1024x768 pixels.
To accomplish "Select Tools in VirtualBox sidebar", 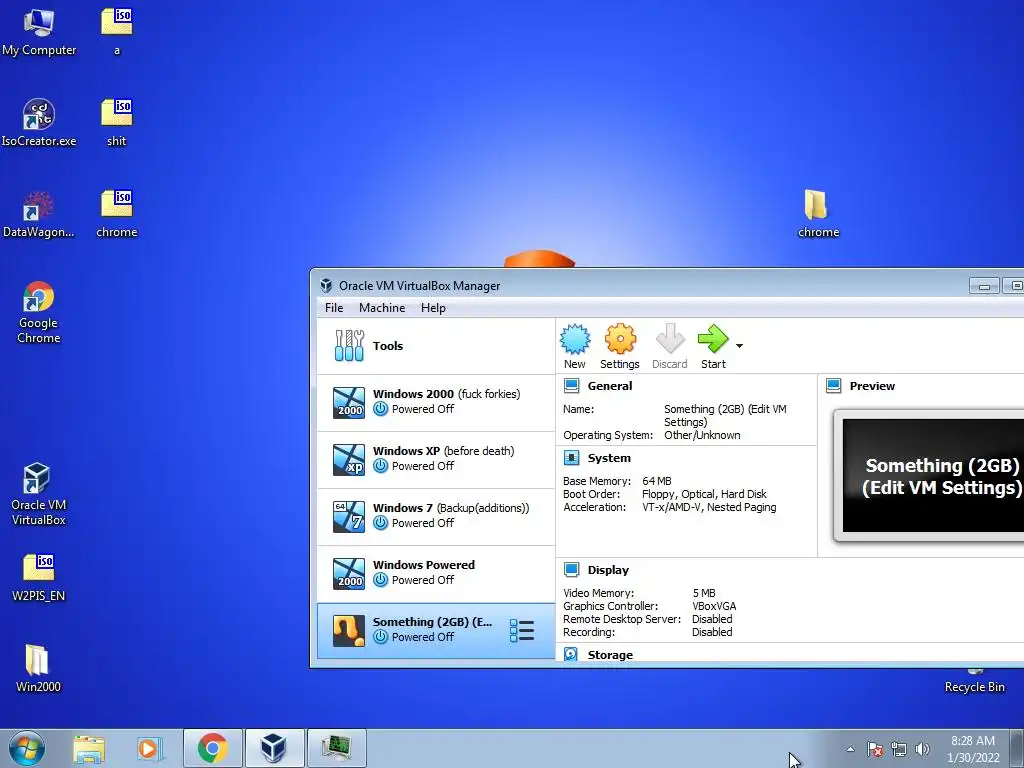I will (x=436, y=346).
